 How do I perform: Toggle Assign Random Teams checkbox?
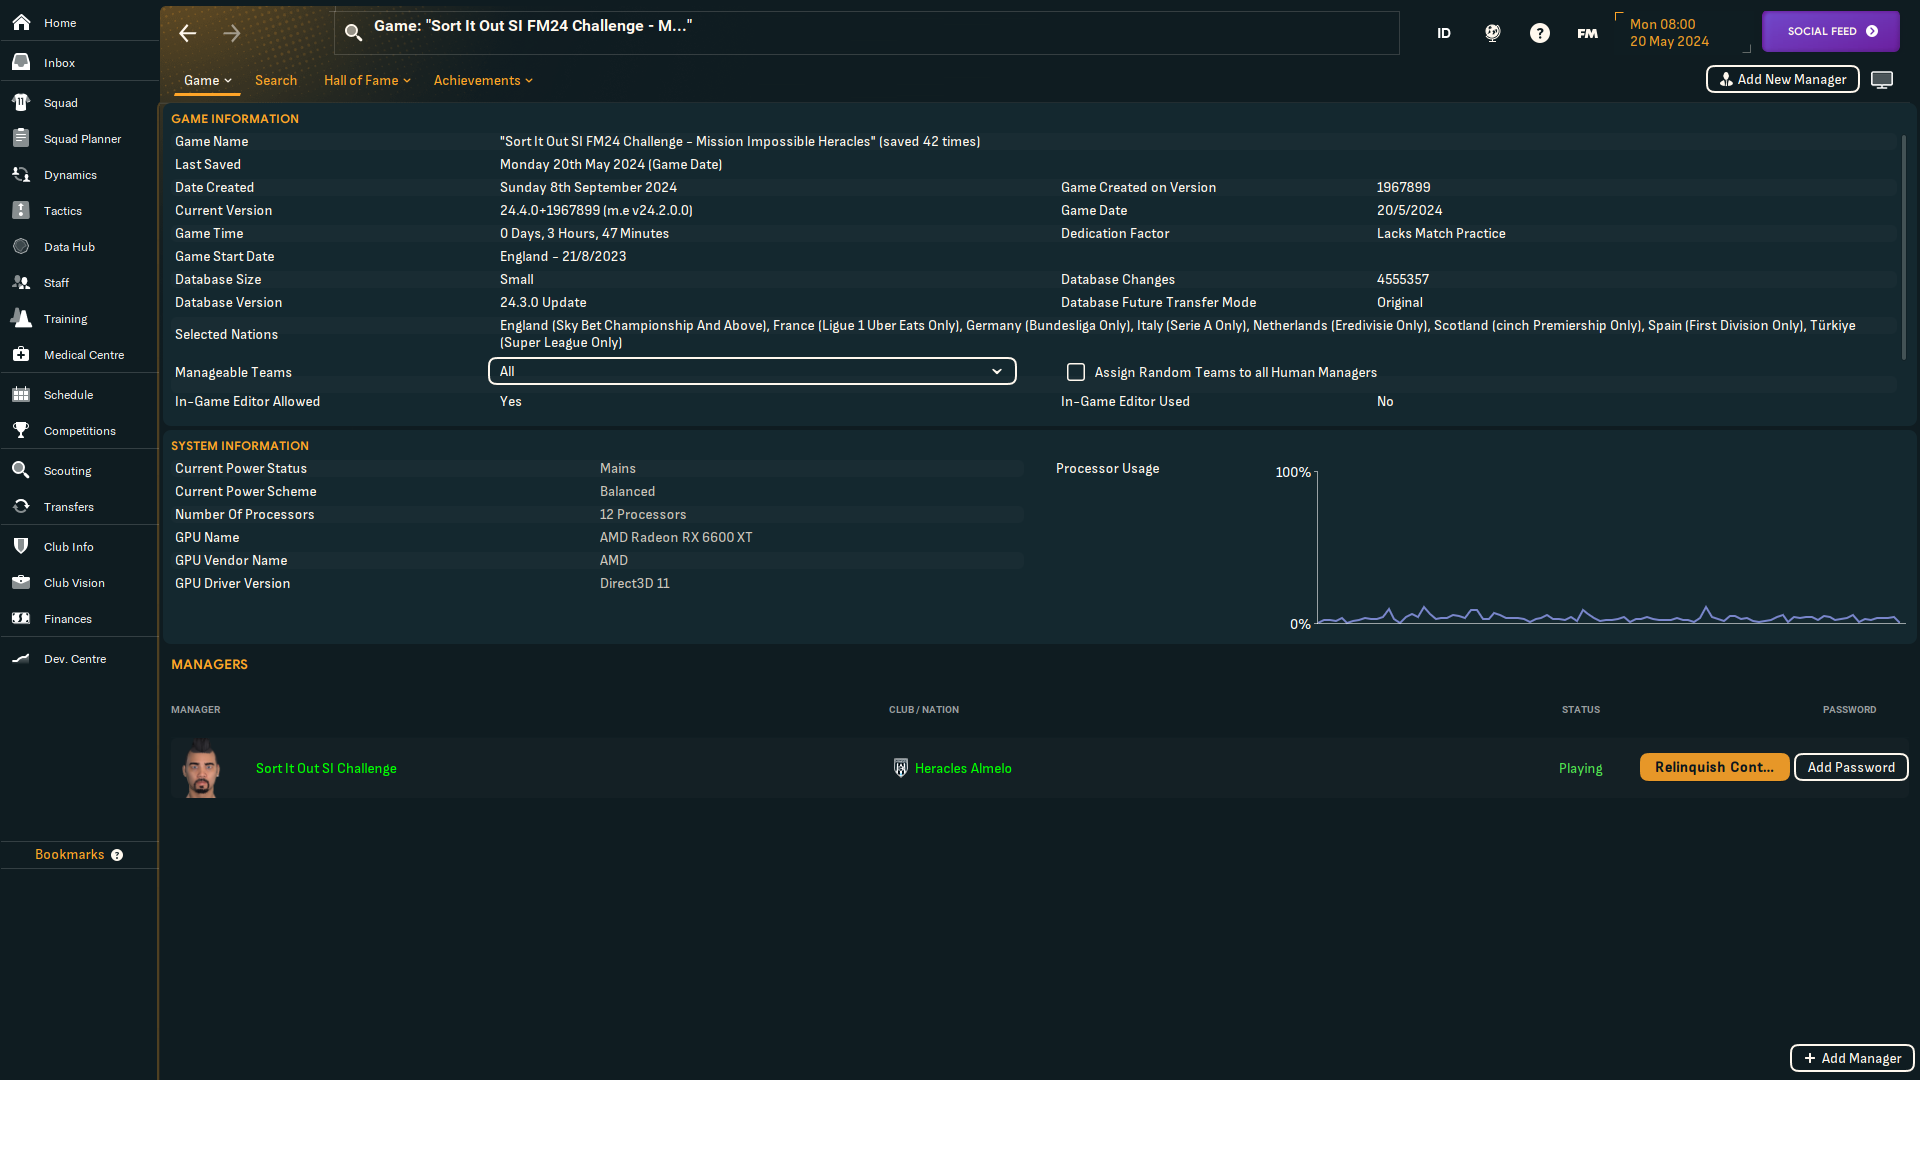1076,372
